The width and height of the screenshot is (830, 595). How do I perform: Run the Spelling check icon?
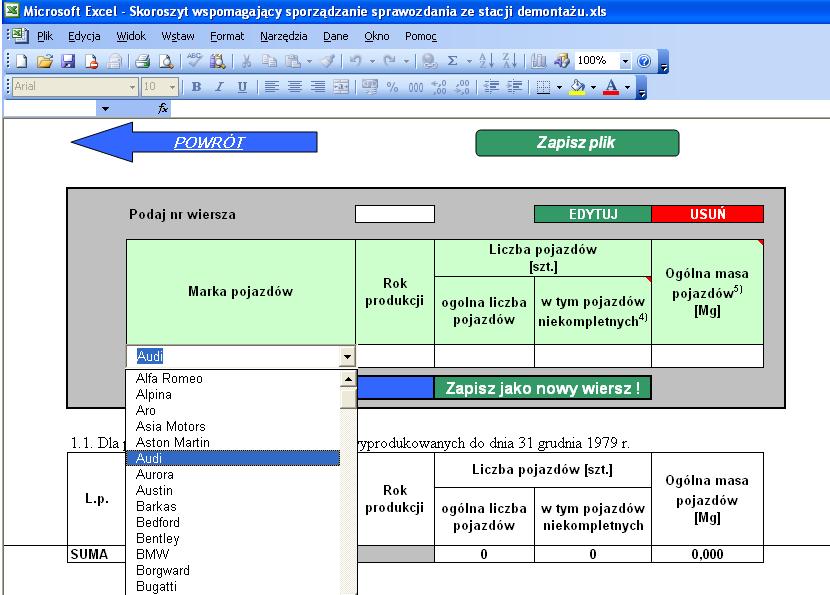coord(194,61)
